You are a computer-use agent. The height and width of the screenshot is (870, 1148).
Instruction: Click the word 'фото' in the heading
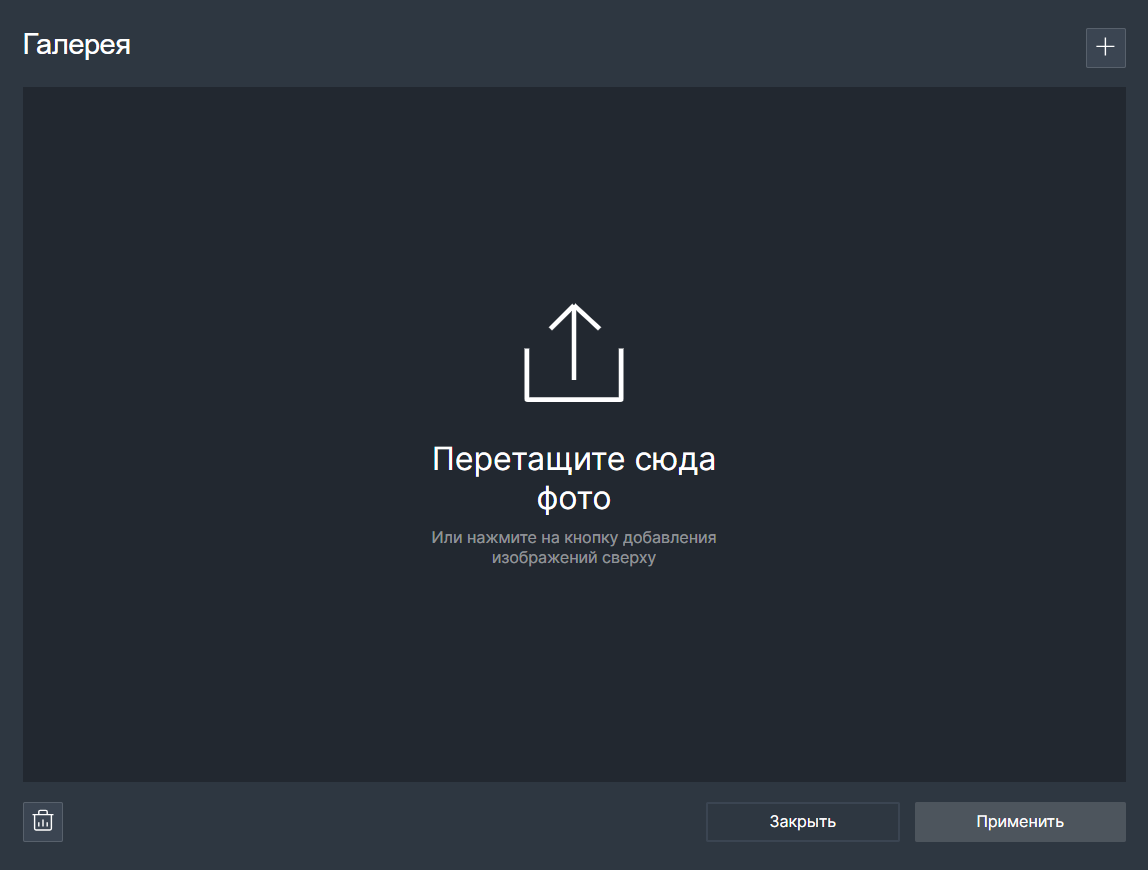[x=574, y=498]
